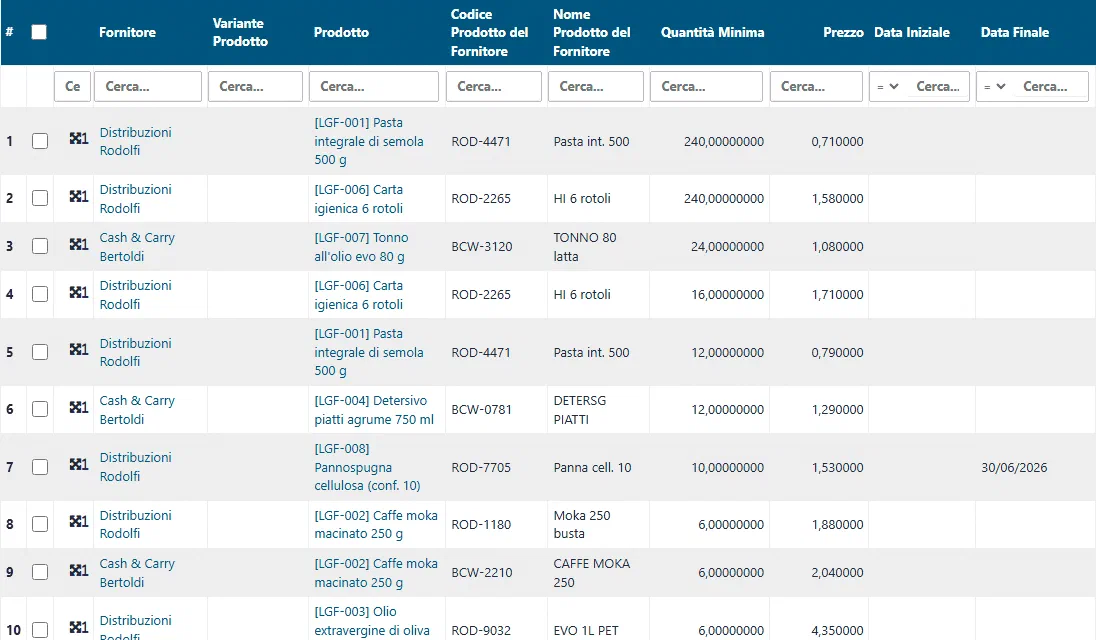The width and height of the screenshot is (1096, 640).
Task: Open Cash & Carry Bertoldi link, row 6
Action: click(x=137, y=409)
